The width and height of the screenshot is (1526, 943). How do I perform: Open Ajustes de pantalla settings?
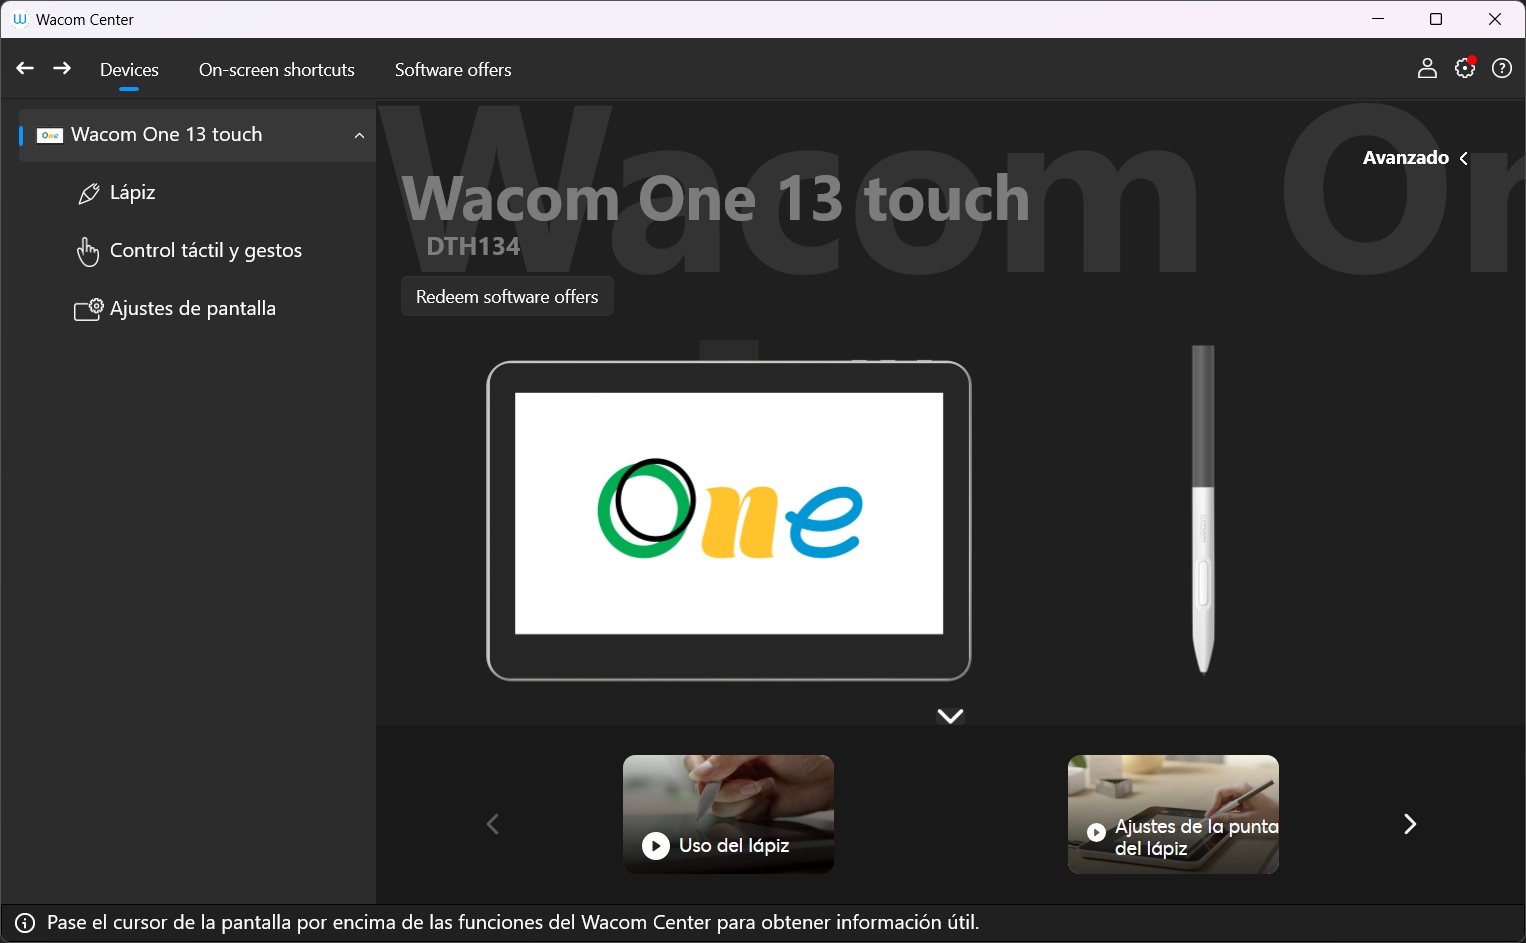pos(193,309)
